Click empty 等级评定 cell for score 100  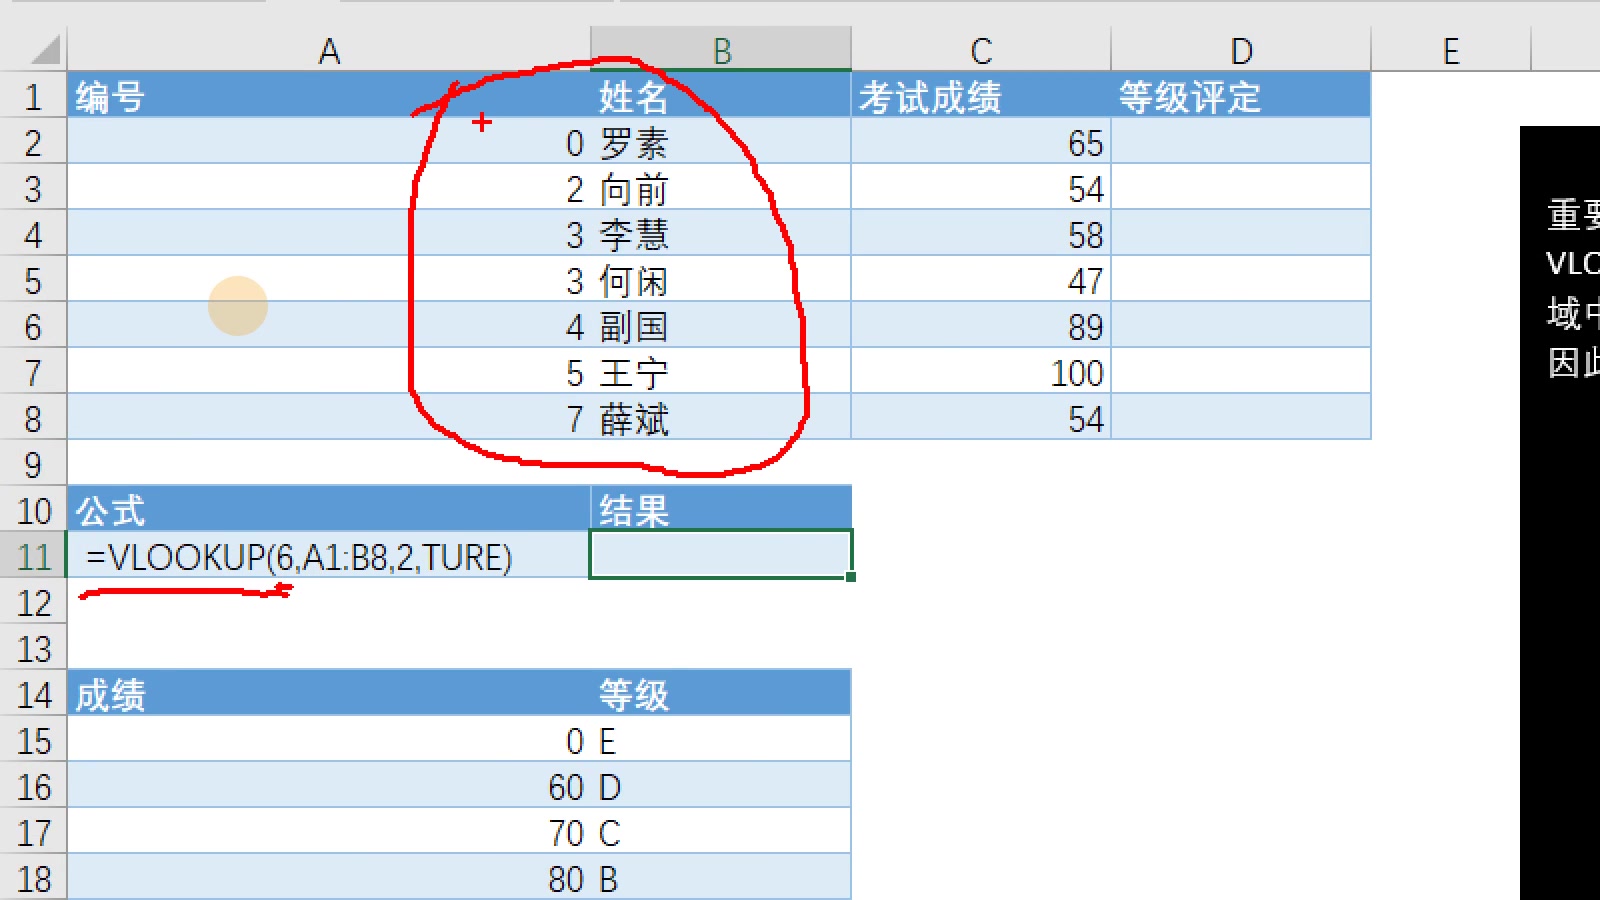click(x=1241, y=372)
